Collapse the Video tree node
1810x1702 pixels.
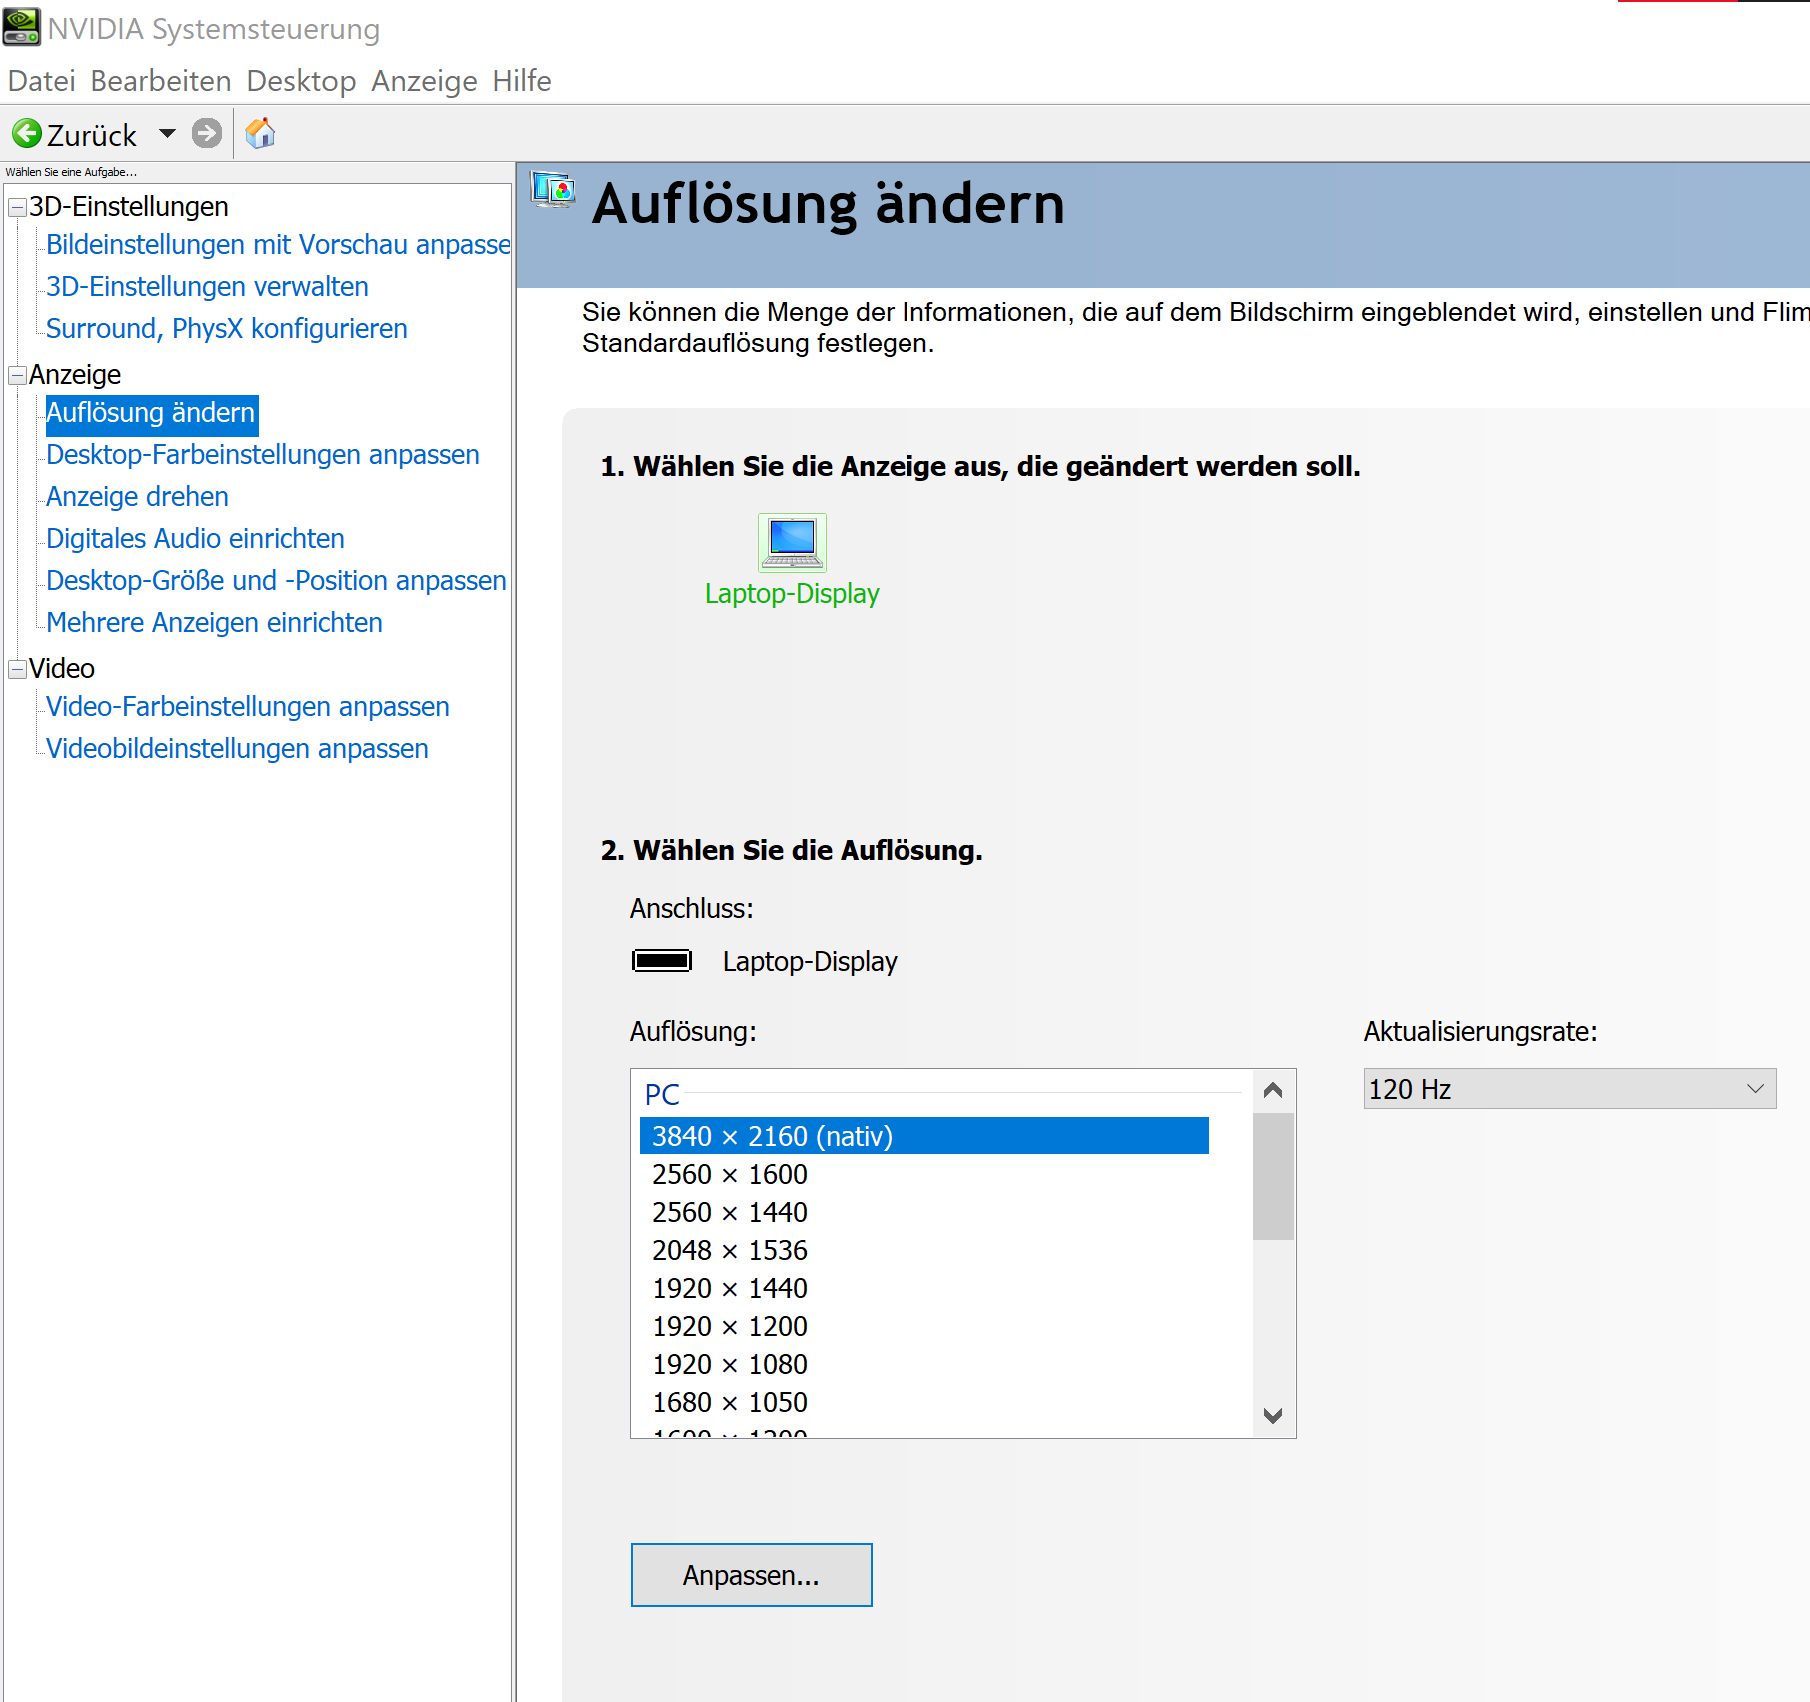(17, 669)
